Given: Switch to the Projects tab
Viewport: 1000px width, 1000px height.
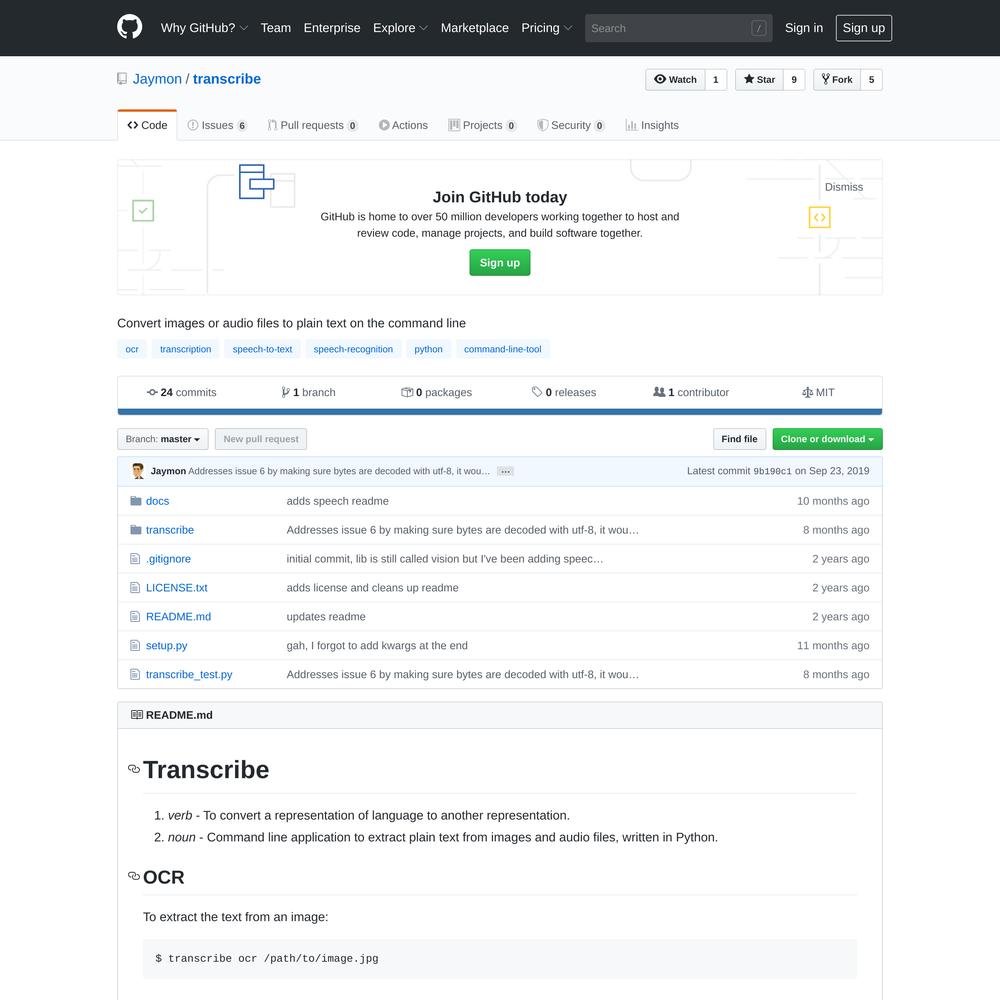Looking at the screenshot, I should point(482,125).
